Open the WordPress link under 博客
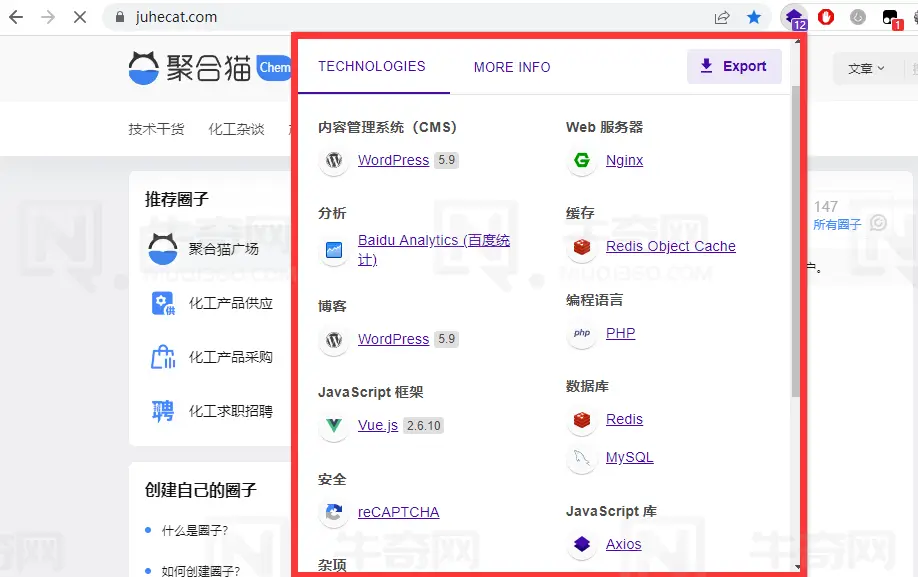 pyautogui.click(x=393, y=339)
